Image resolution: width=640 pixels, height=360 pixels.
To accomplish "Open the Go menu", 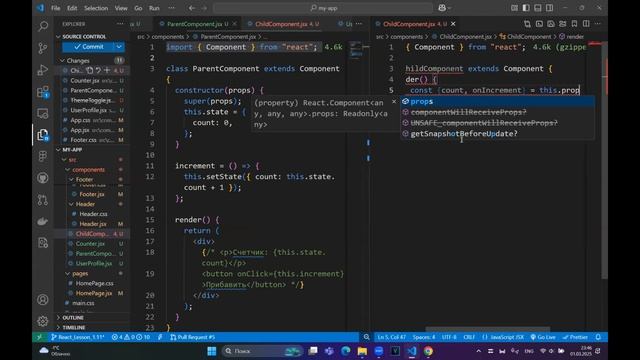I will tap(138, 8).
